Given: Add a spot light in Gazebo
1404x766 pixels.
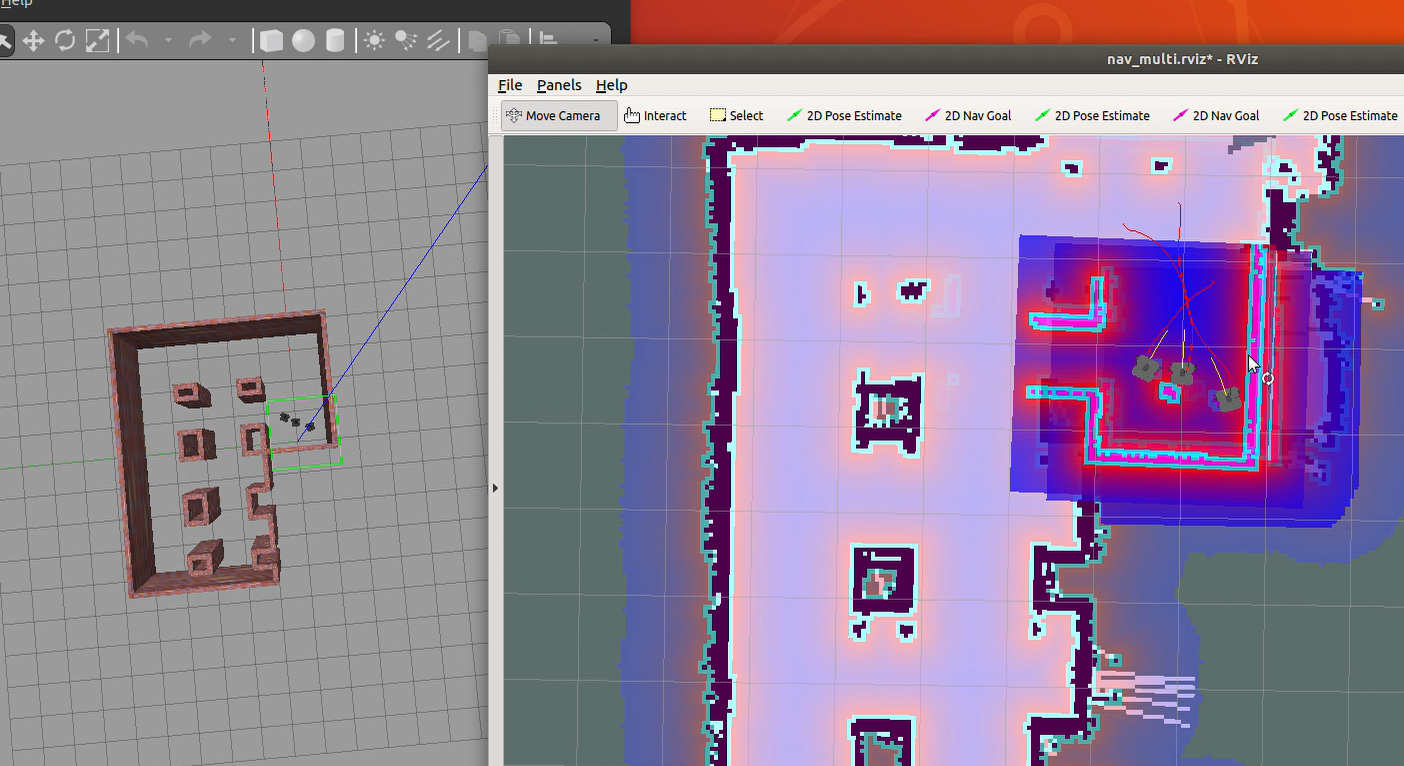Looking at the screenshot, I should pos(406,41).
